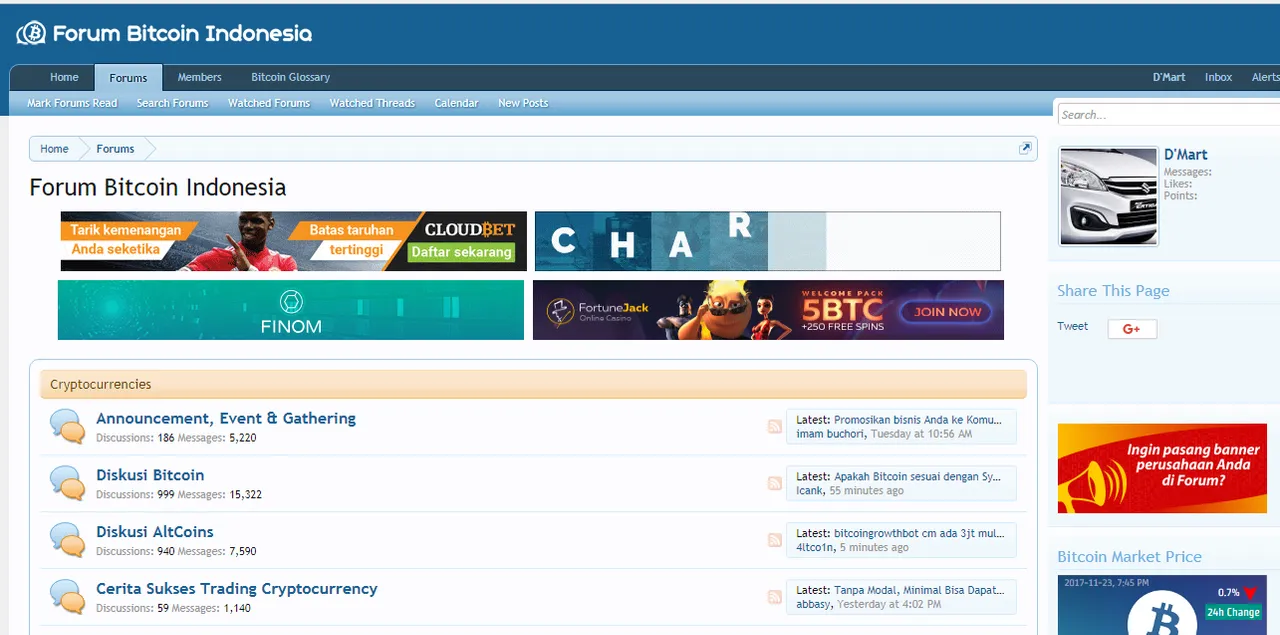Open the Inbox menu
1280x635 pixels.
pyautogui.click(x=1218, y=77)
